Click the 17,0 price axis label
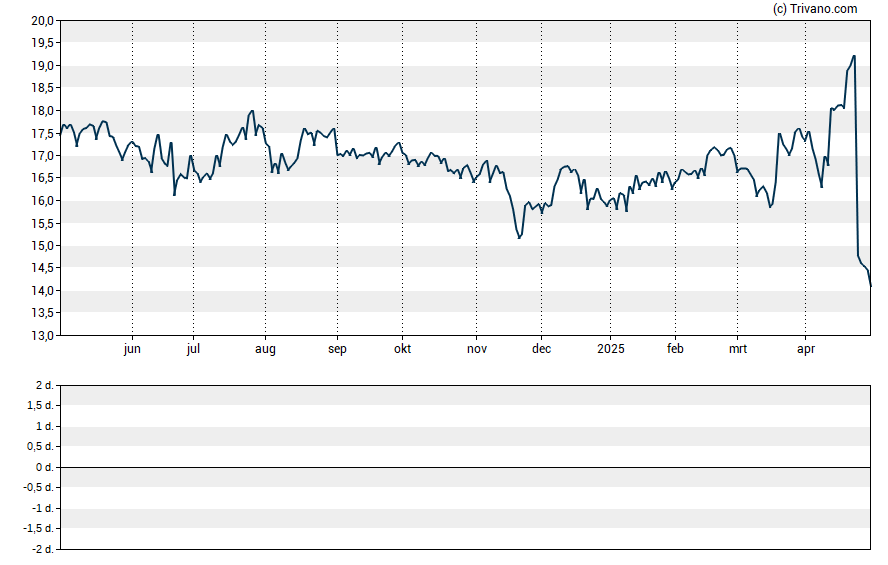This screenshot has width=888, height=565. tap(42, 156)
